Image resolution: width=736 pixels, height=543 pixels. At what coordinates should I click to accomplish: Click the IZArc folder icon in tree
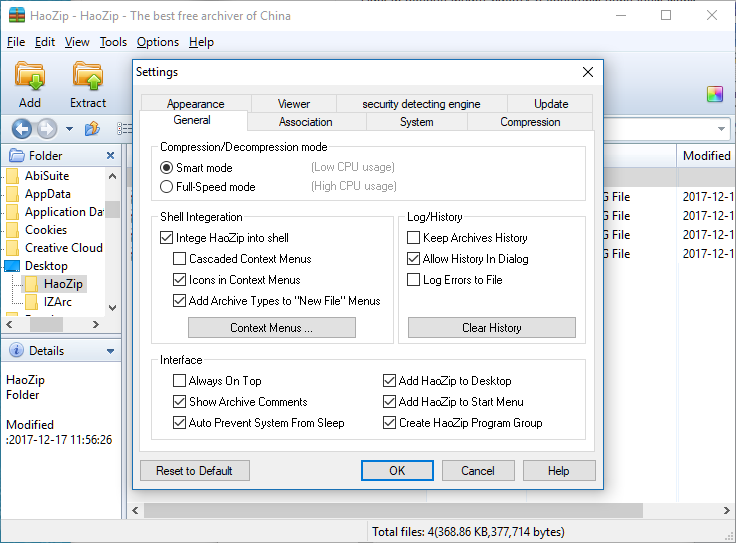tap(31, 302)
